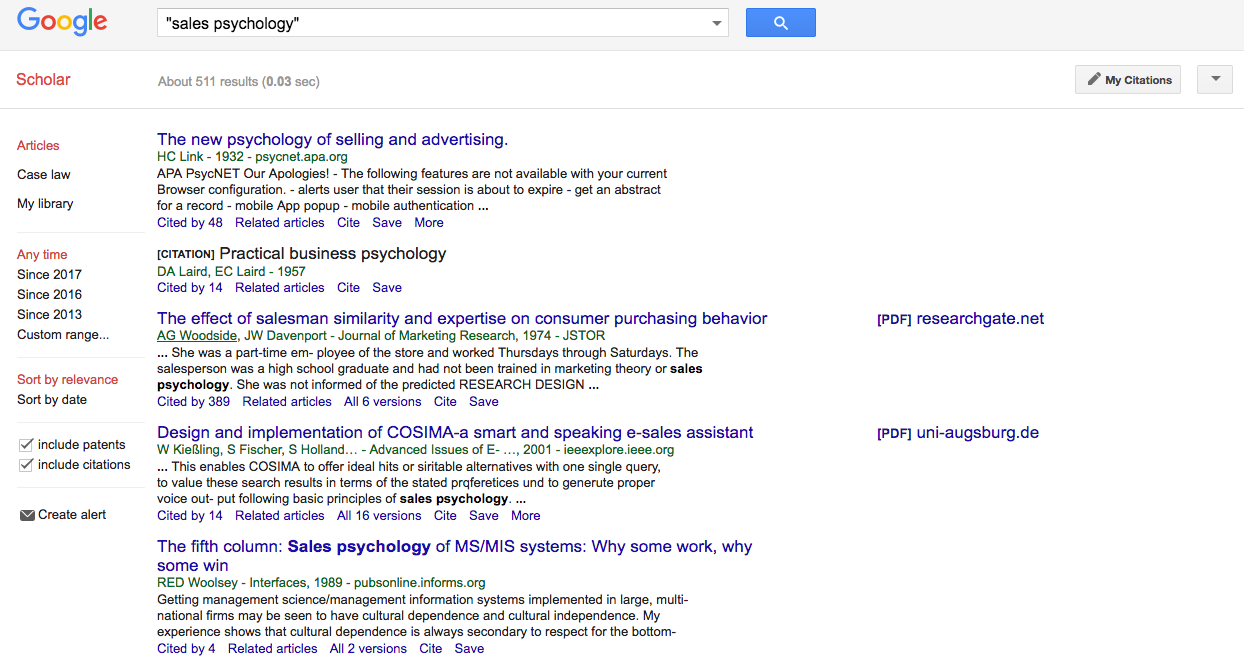Open The fifth column Sales psychology article
The width and height of the screenshot is (1244, 672).
454,556
